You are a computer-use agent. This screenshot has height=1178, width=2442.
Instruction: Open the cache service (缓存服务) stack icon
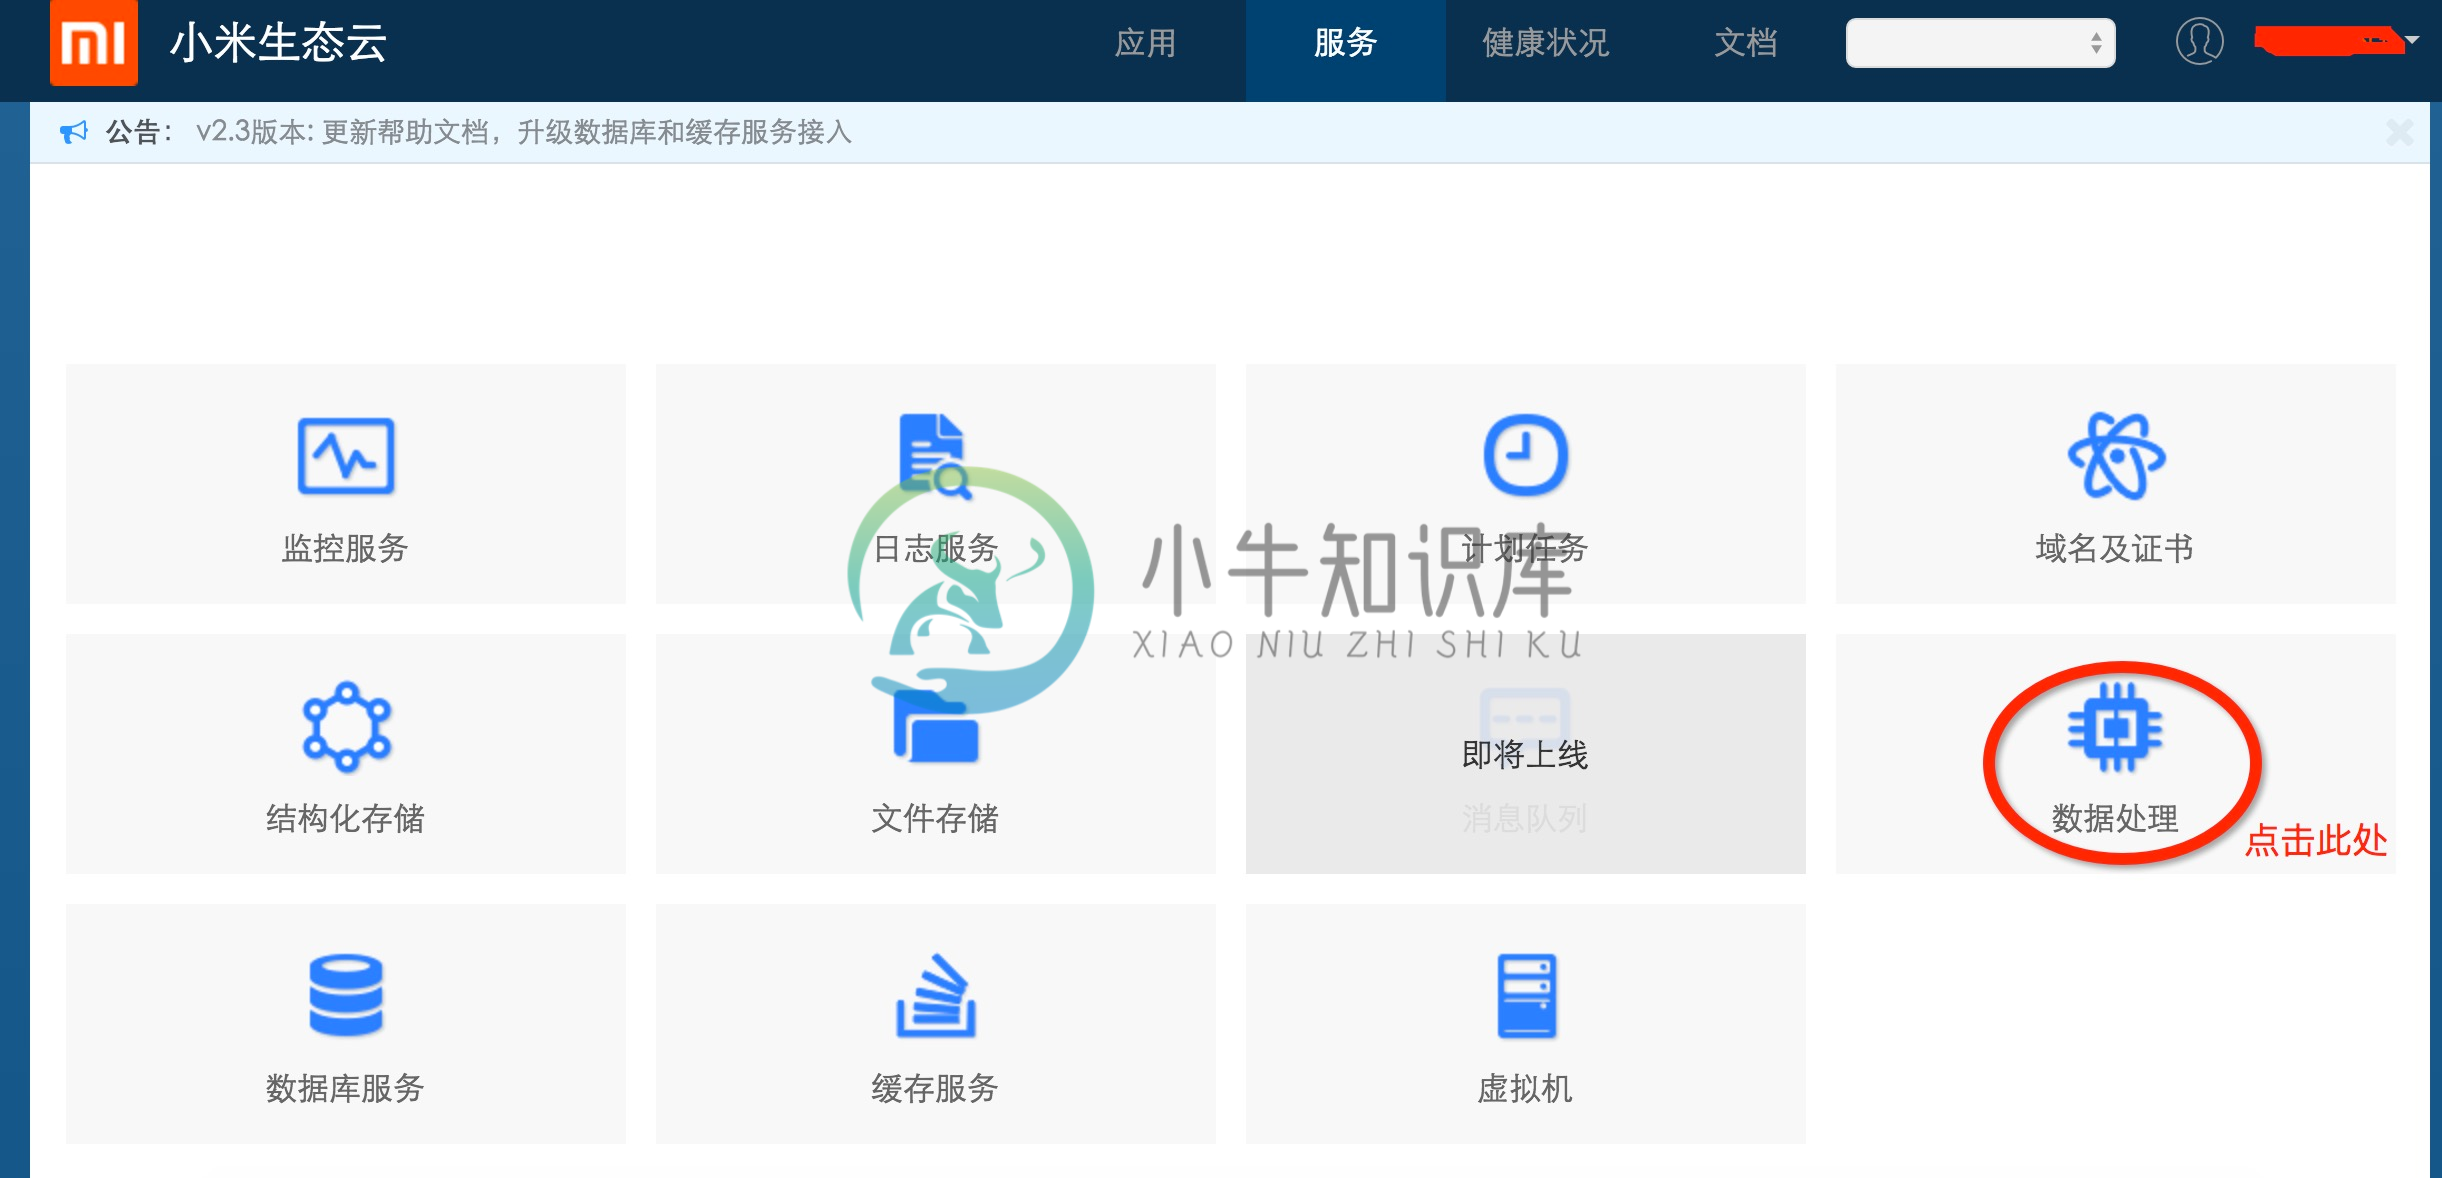coord(936,996)
